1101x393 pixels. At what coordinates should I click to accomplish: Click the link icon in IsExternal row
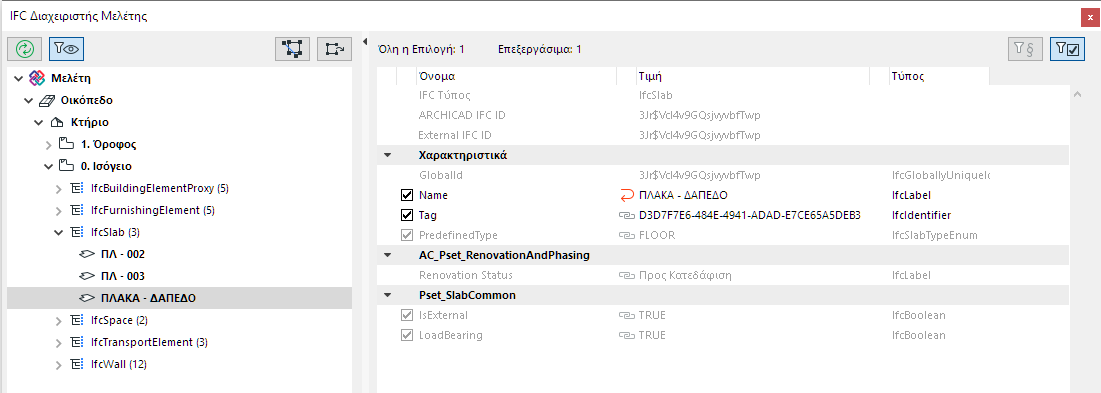tap(626, 316)
